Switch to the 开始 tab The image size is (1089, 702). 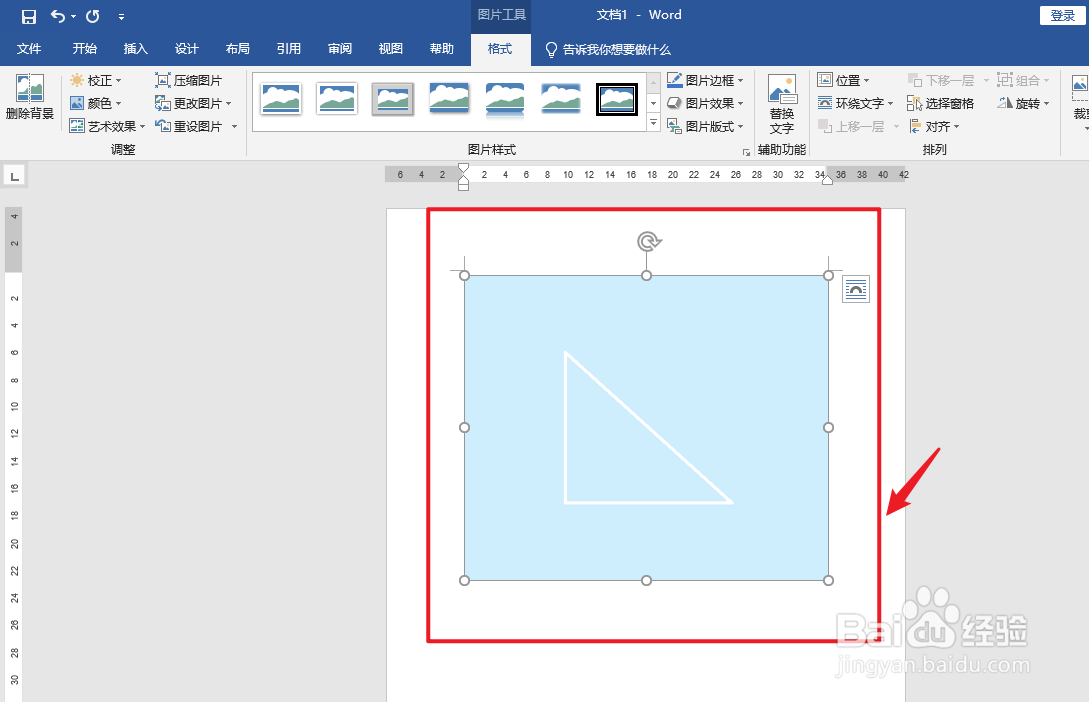click(85, 49)
